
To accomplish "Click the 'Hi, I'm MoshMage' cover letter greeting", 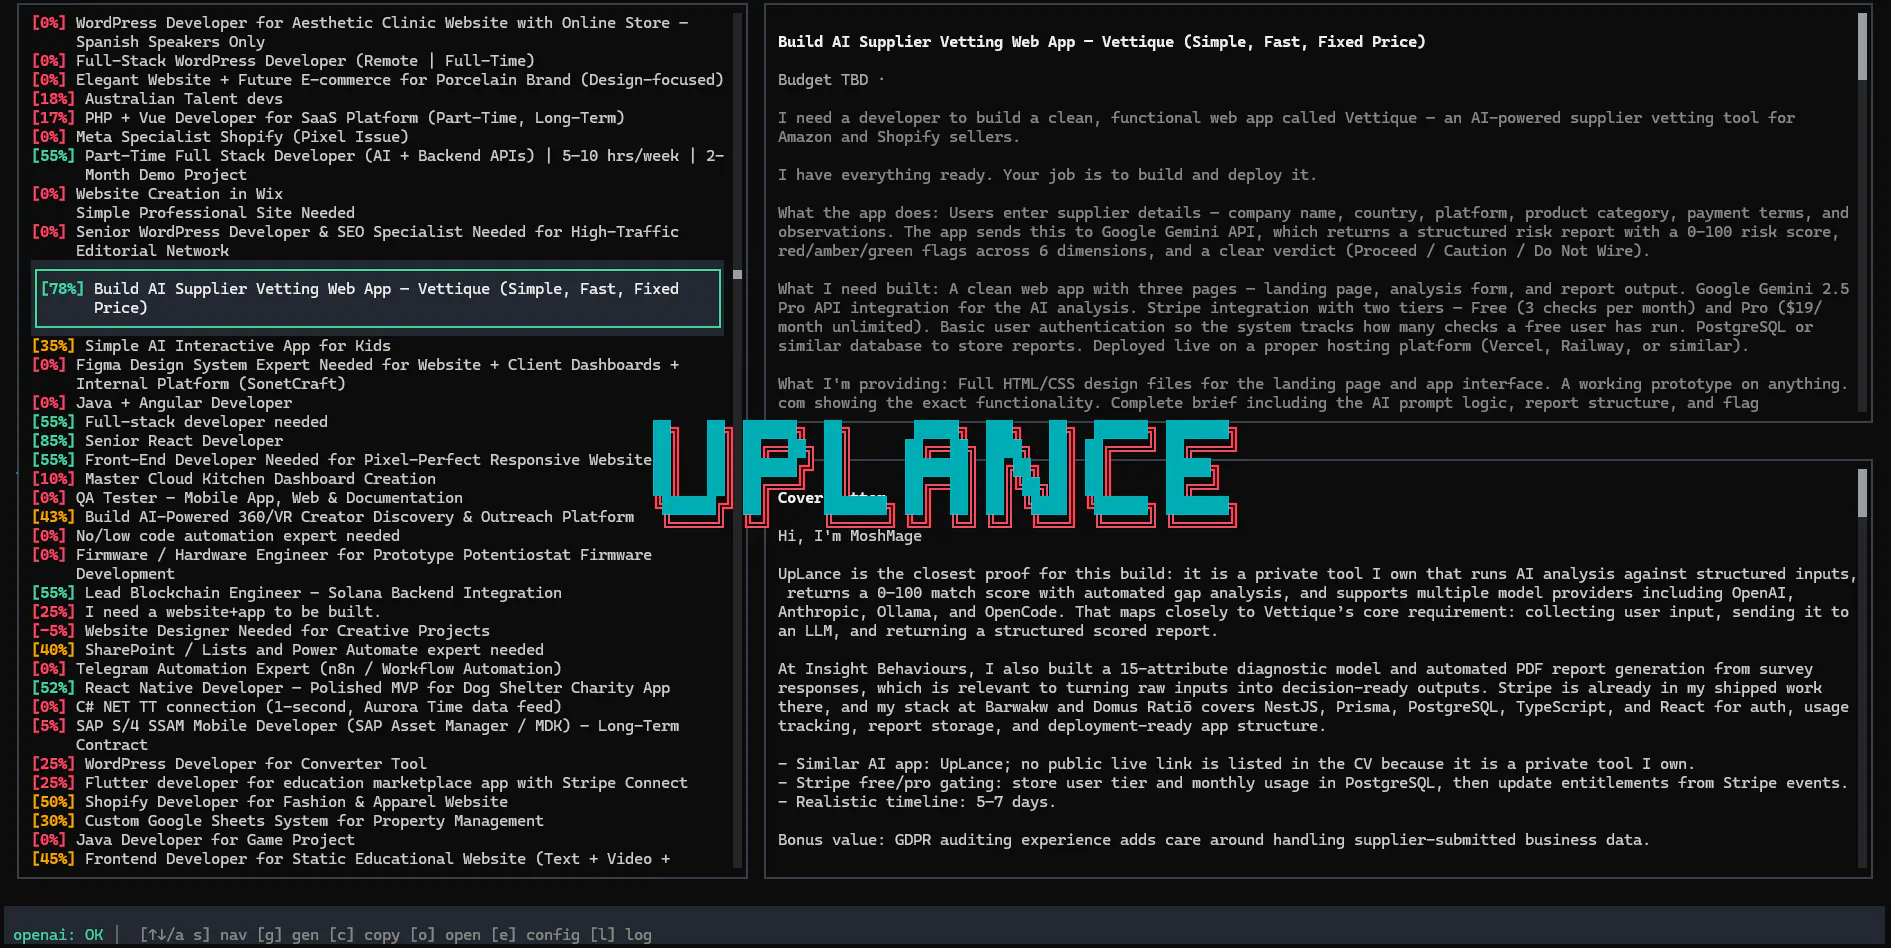I will pyautogui.click(x=850, y=536).
